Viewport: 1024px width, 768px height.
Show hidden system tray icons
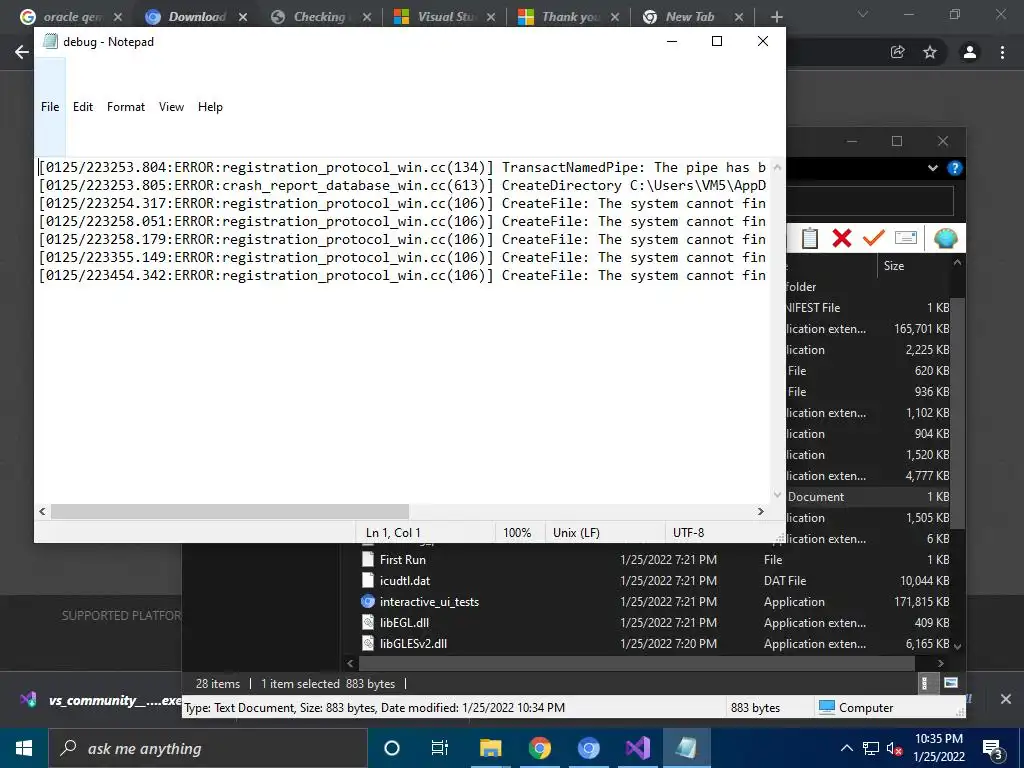846,748
